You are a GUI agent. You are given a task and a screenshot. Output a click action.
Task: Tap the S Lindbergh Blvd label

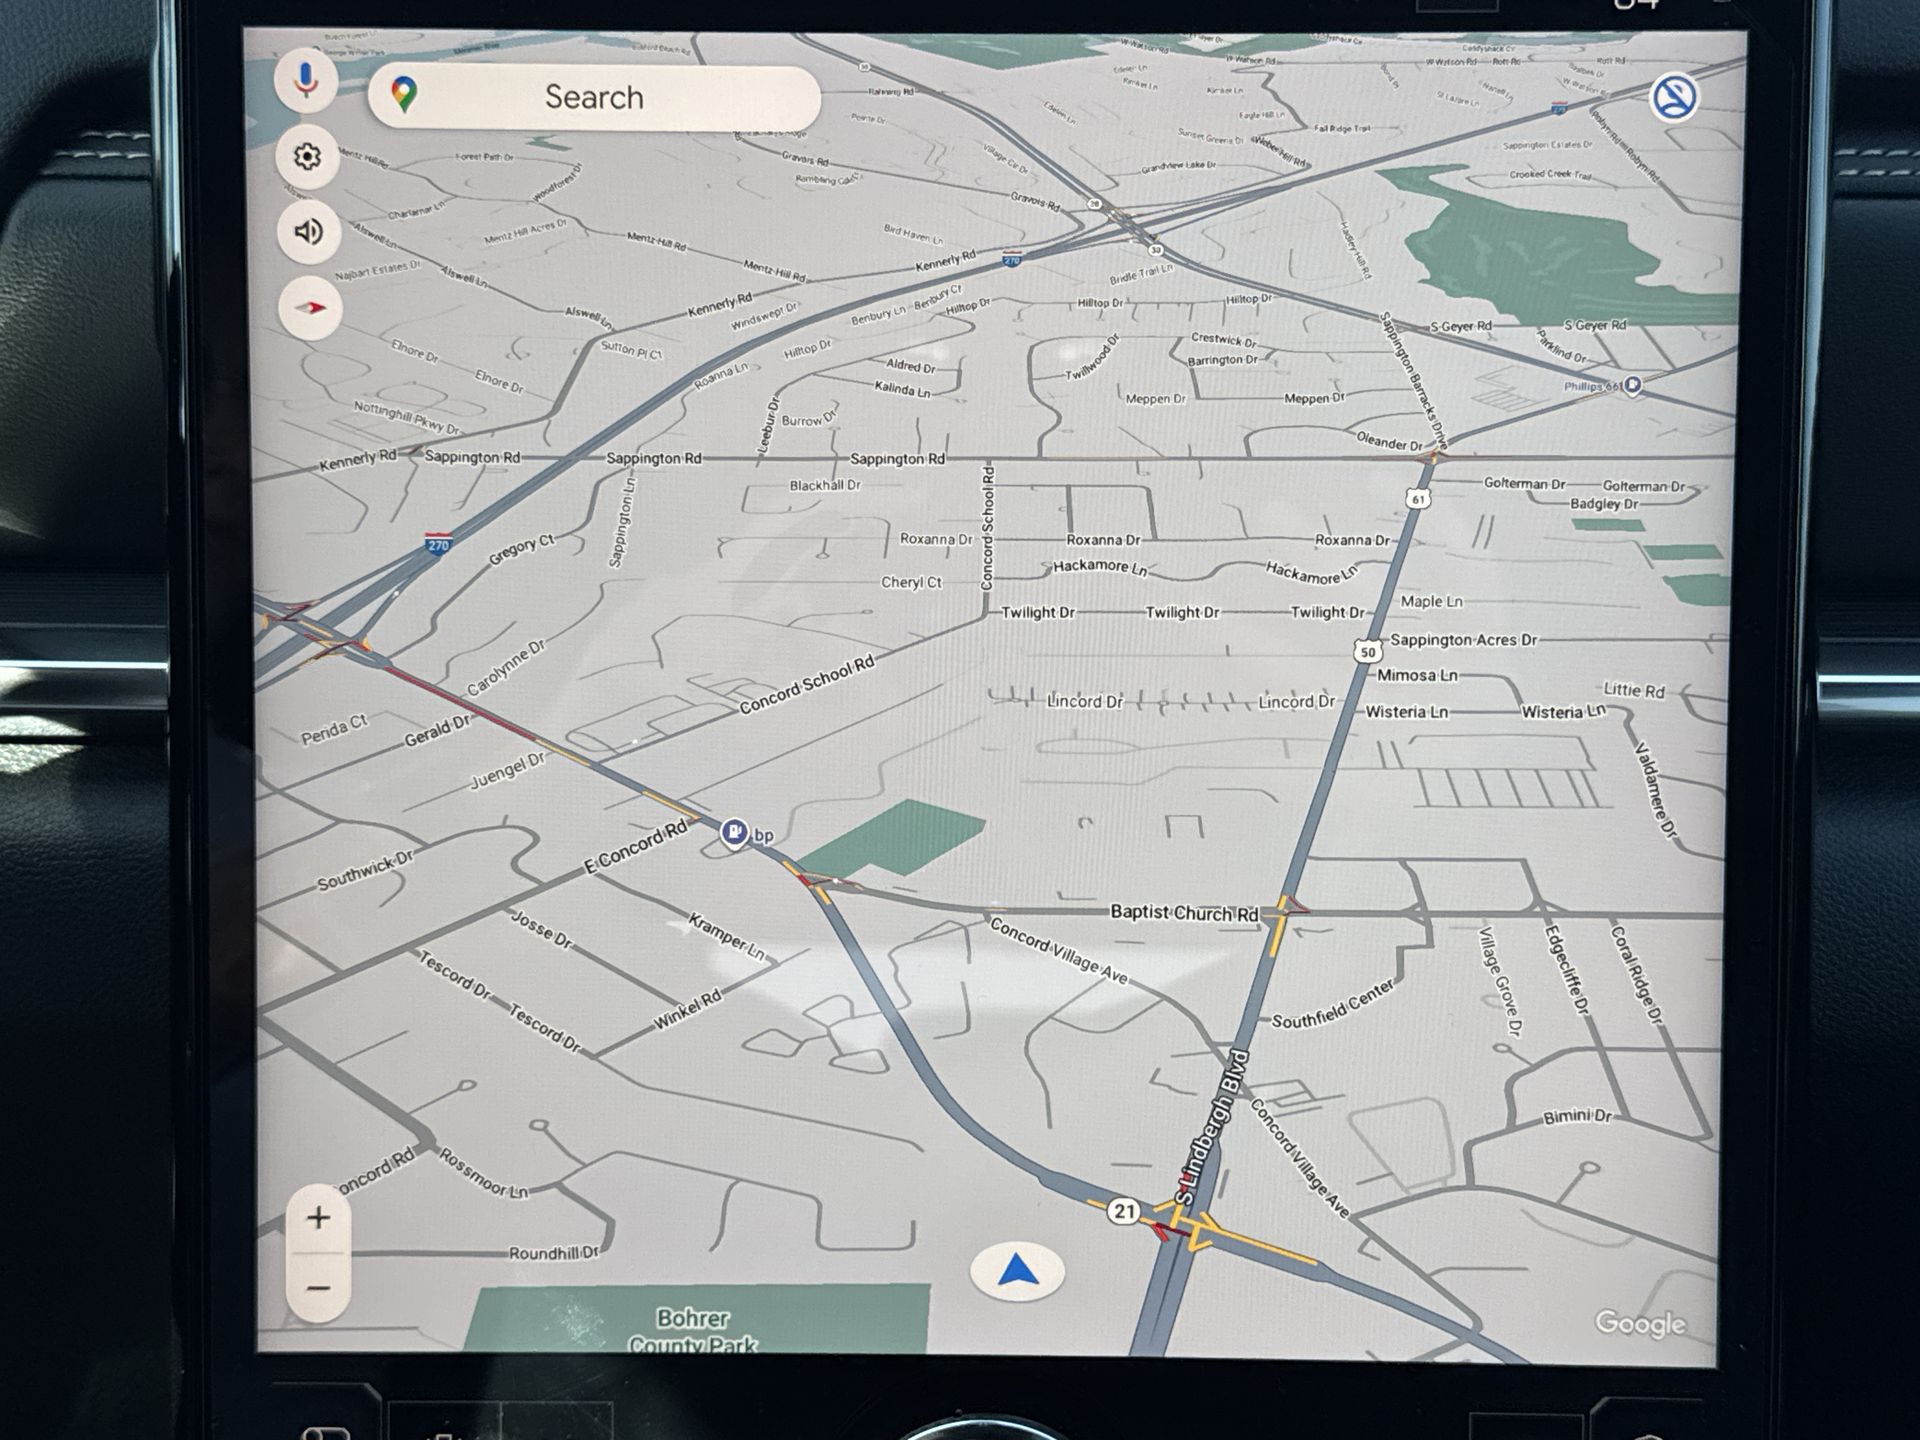click(x=1213, y=1126)
